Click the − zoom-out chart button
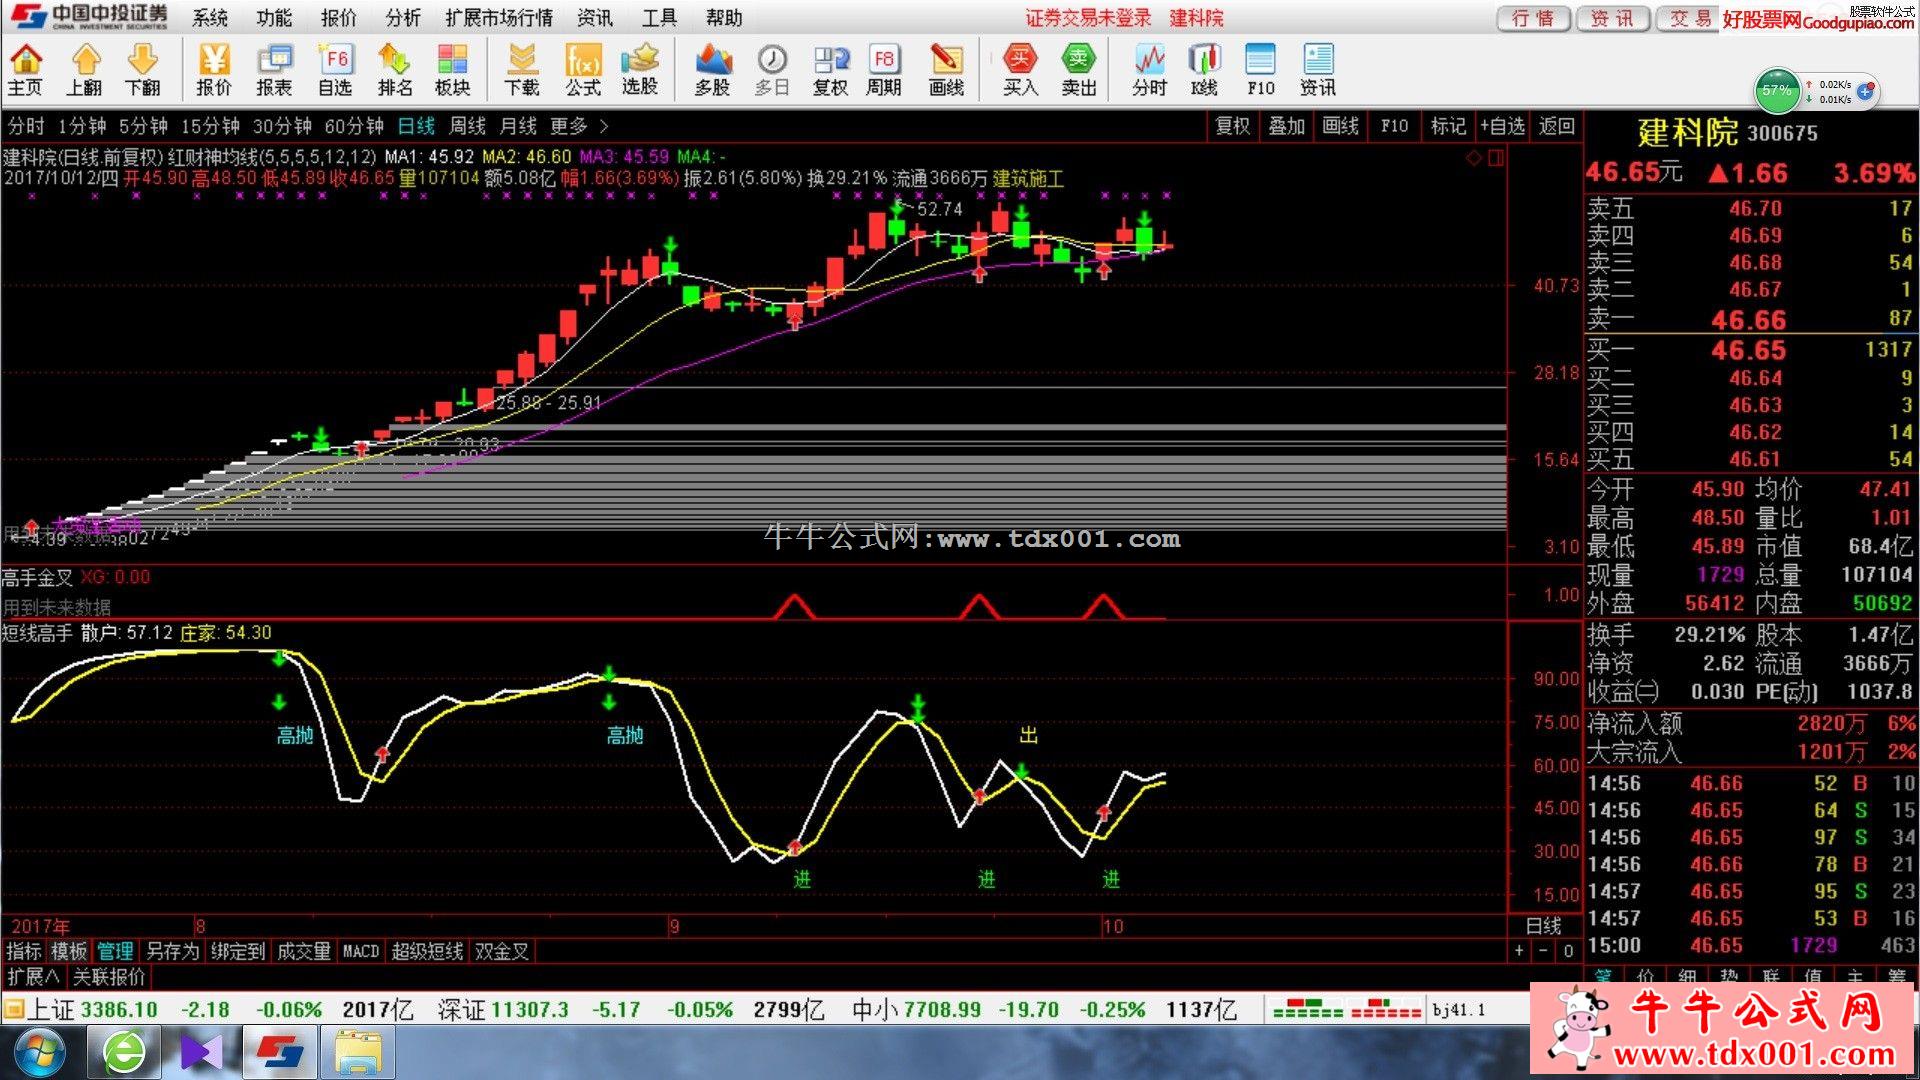 pos(1543,951)
